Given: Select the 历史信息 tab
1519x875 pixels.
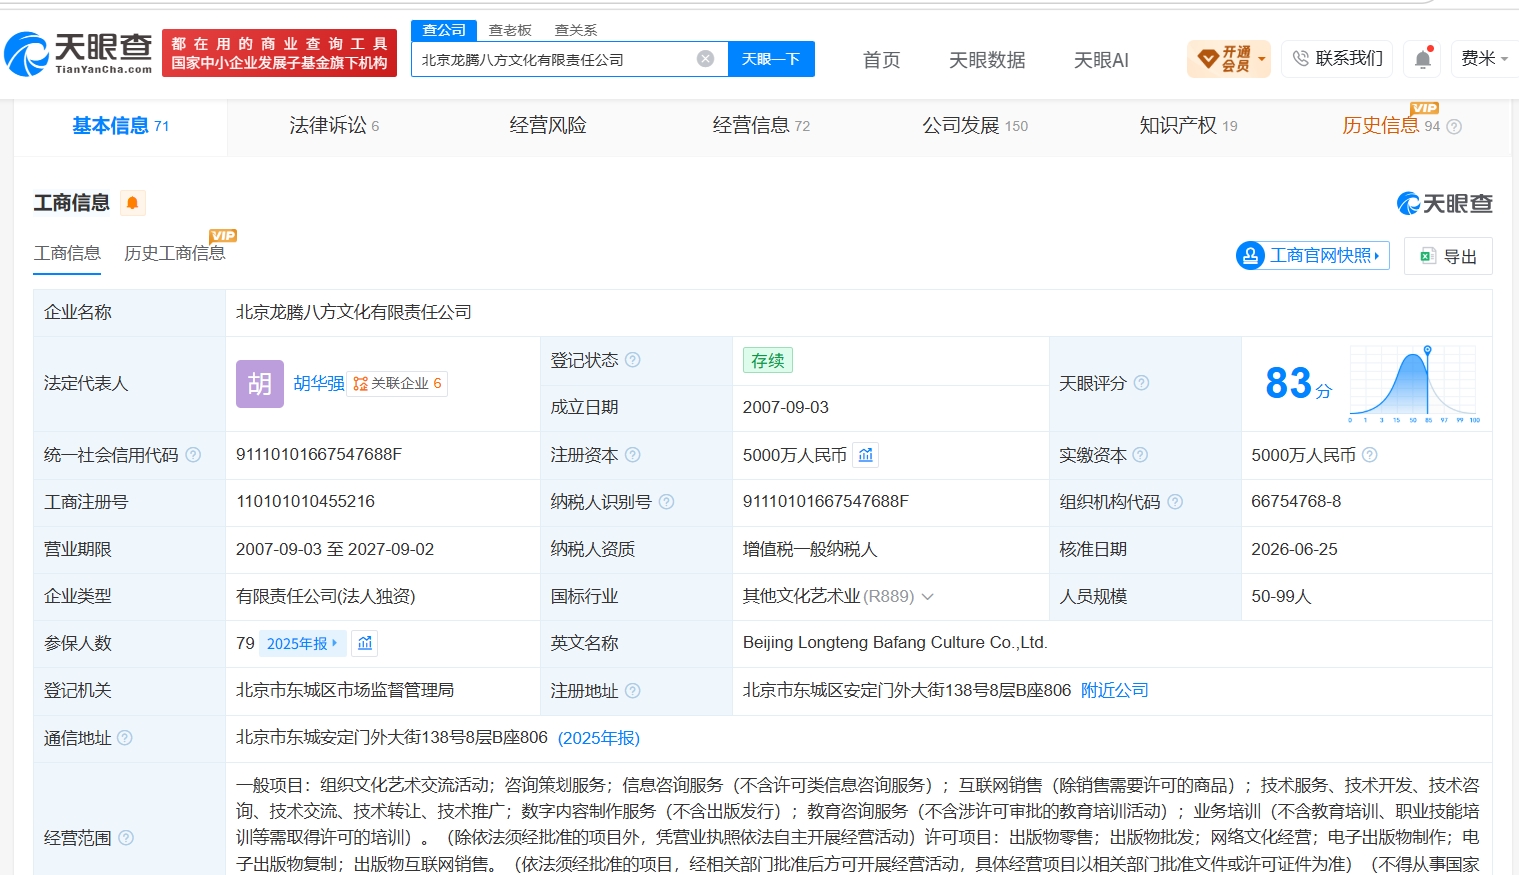Looking at the screenshot, I should [1391, 126].
